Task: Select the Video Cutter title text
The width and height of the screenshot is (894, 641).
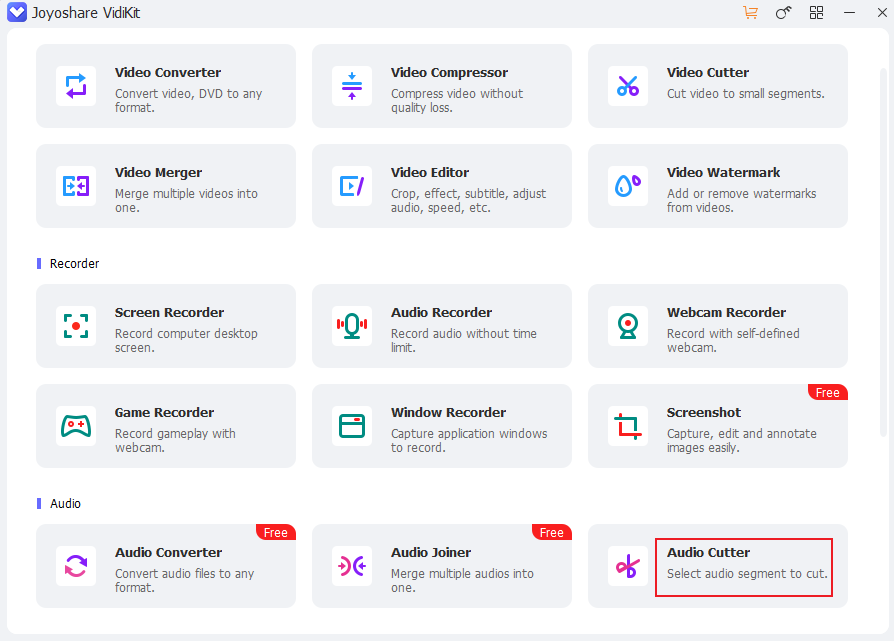Action: [x=708, y=72]
